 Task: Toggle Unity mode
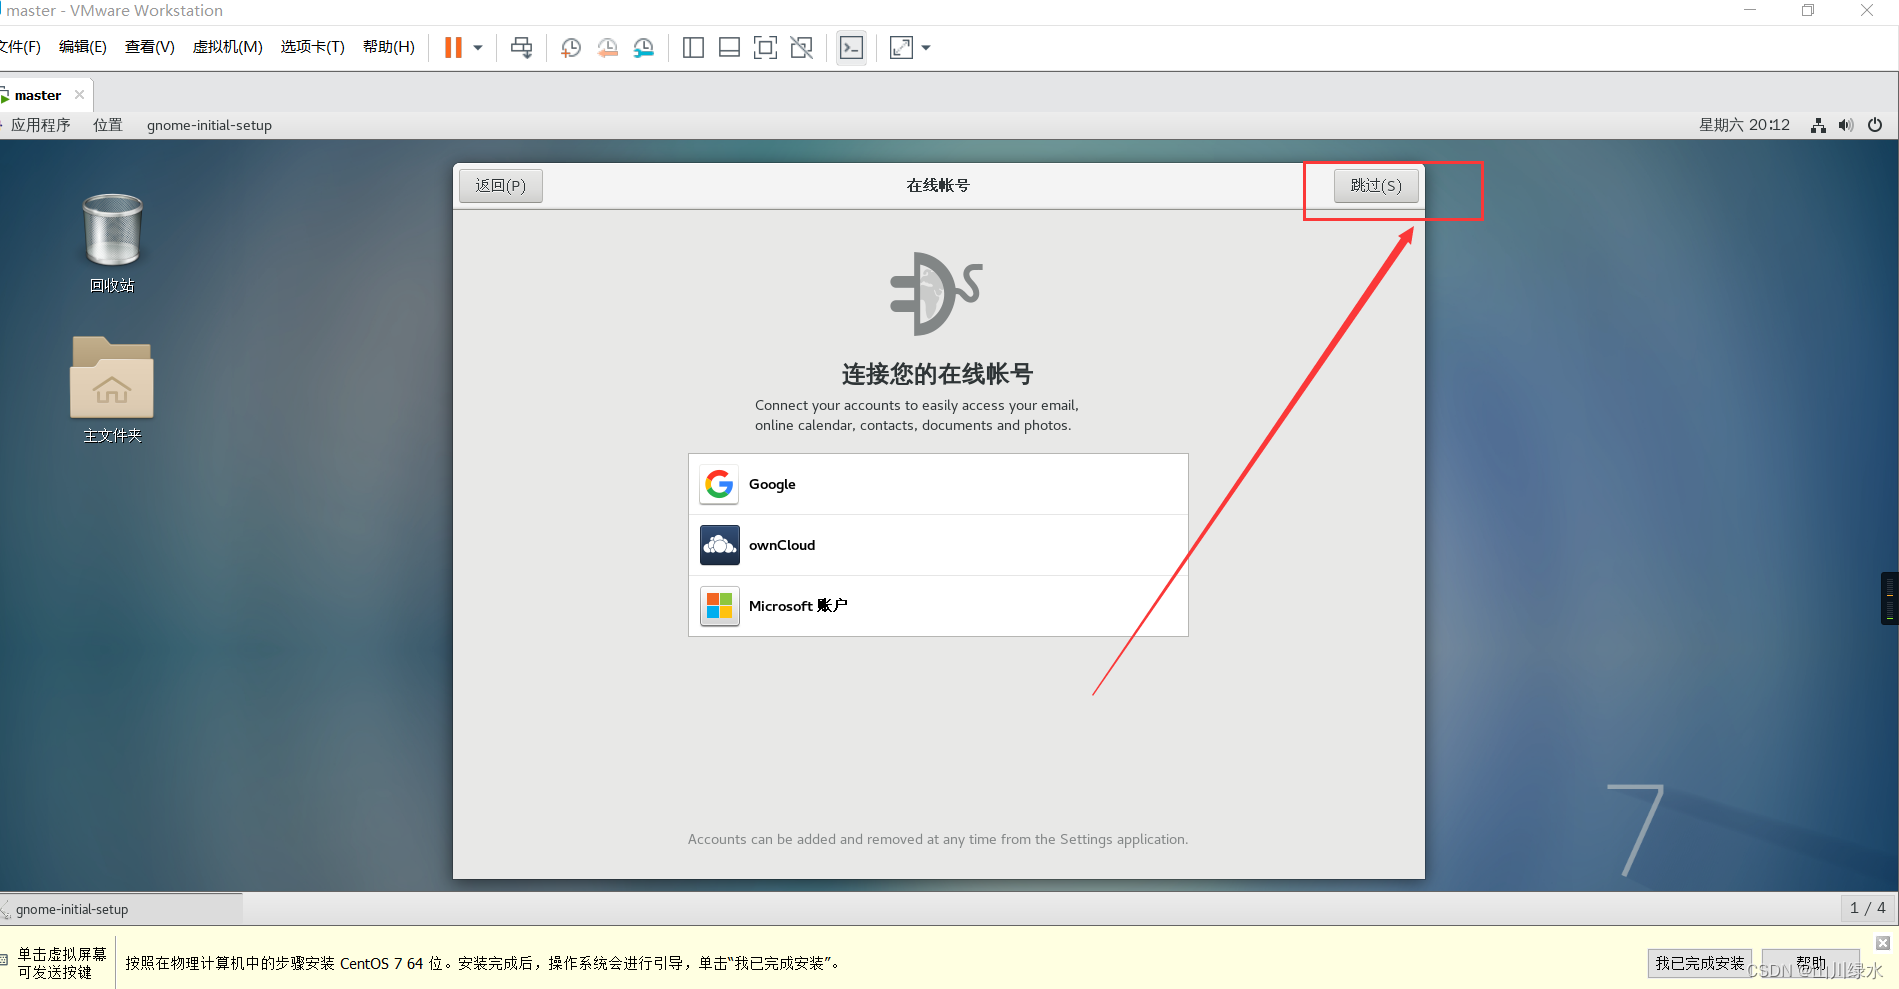tap(801, 47)
